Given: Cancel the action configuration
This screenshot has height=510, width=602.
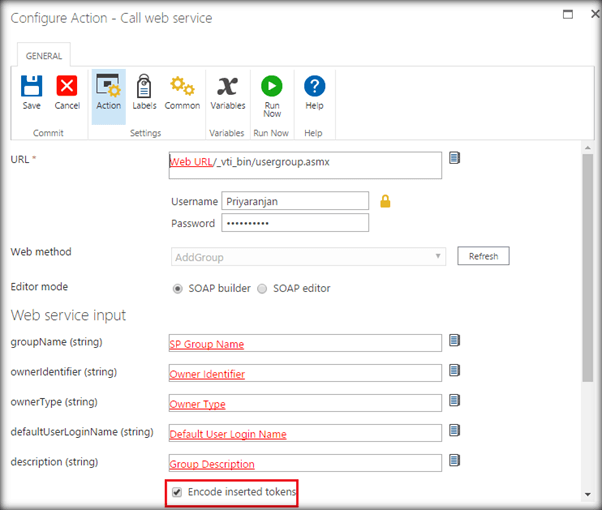Looking at the screenshot, I should coord(67,92).
